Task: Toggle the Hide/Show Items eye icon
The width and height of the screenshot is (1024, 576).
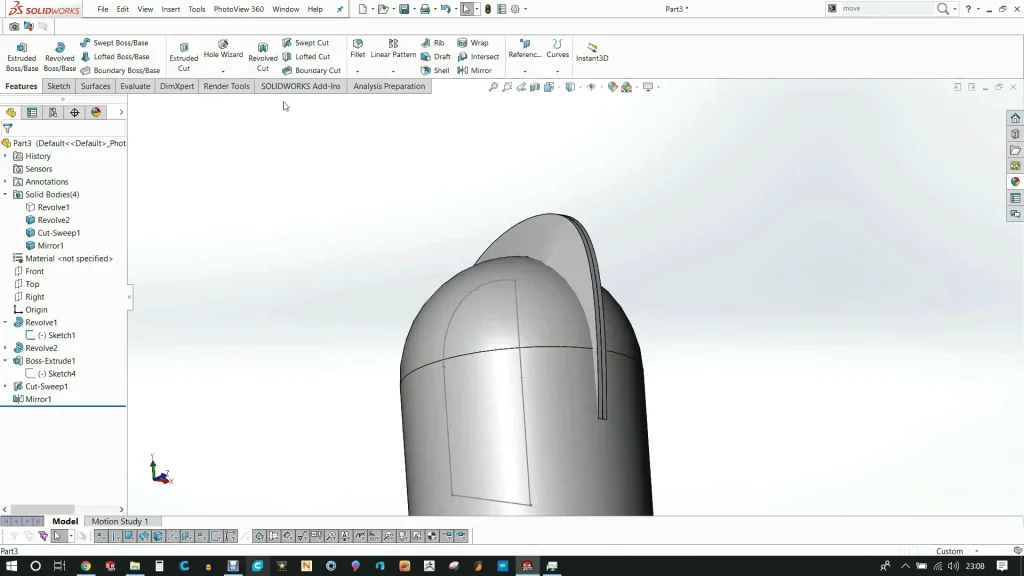Action: coord(592,87)
